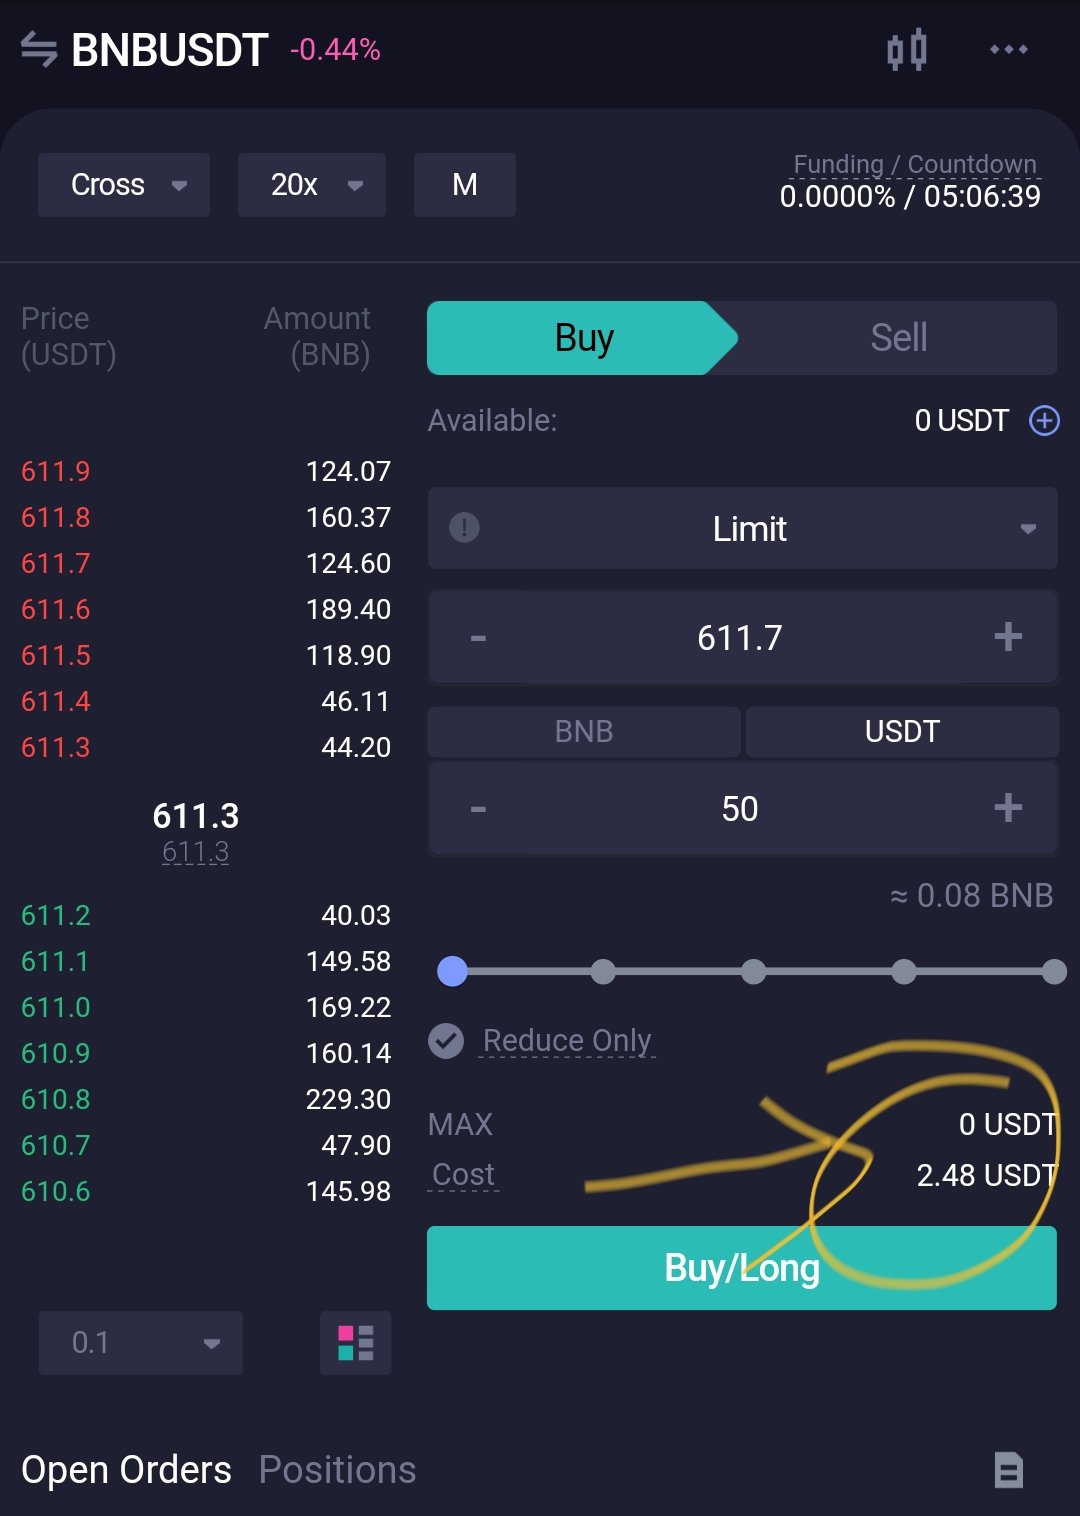Switch to the Sell tab
Screen dimensions: 1080x1516
click(898, 338)
